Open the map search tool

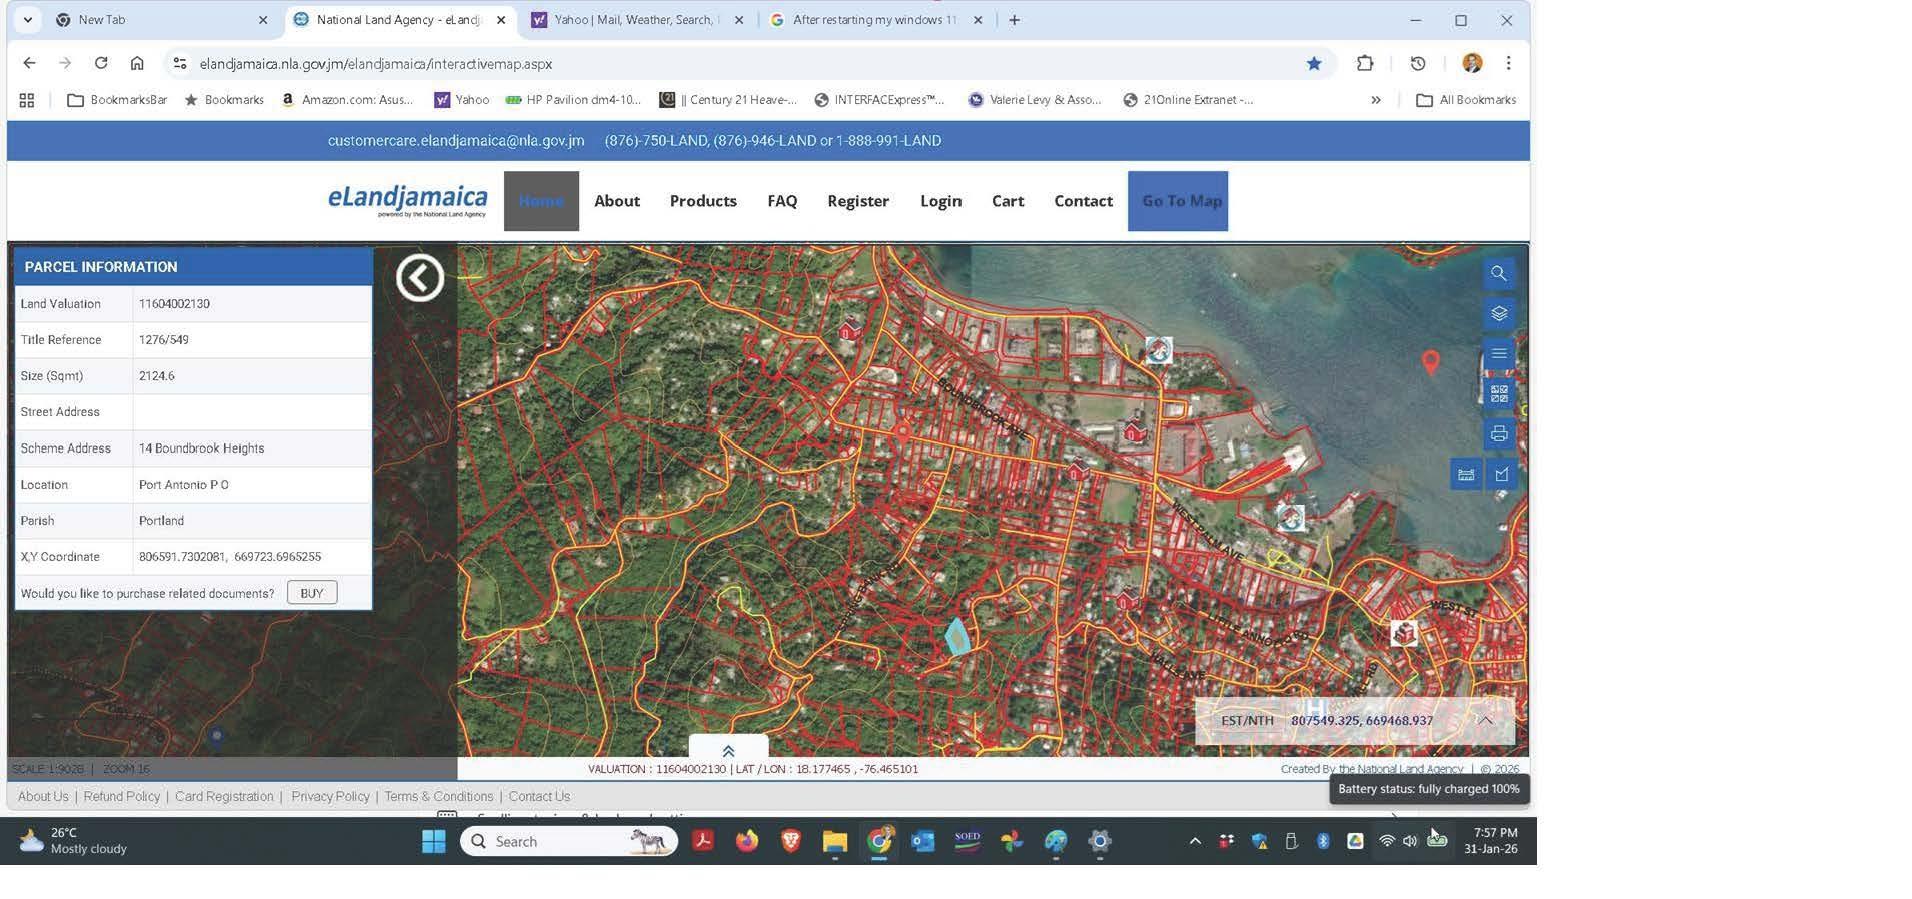pos(1498,274)
